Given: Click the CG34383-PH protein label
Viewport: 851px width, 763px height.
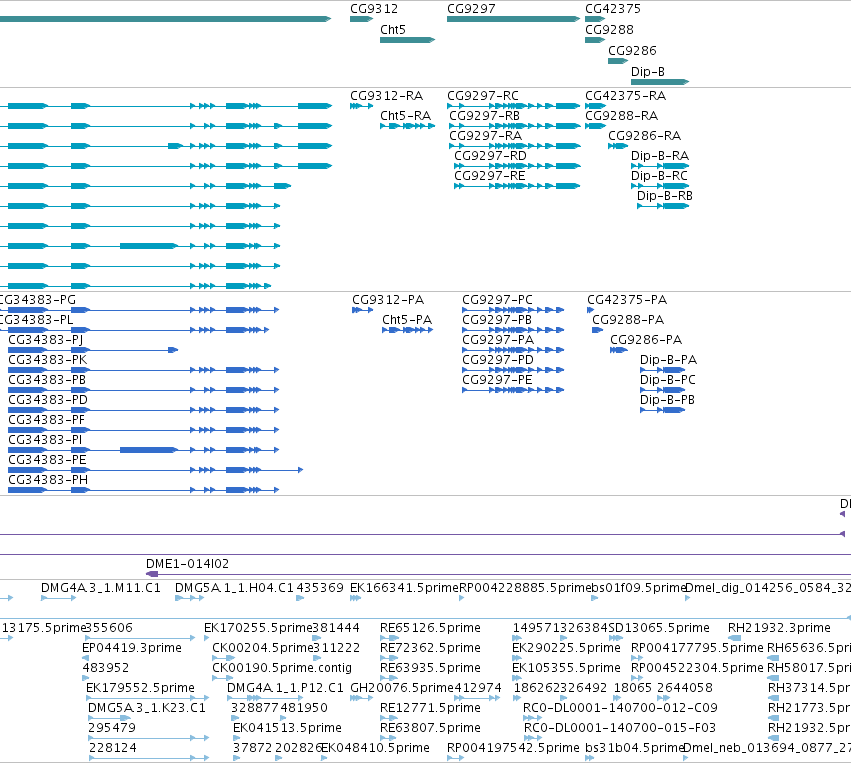Looking at the screenshot, I should (x=48, y=480).
